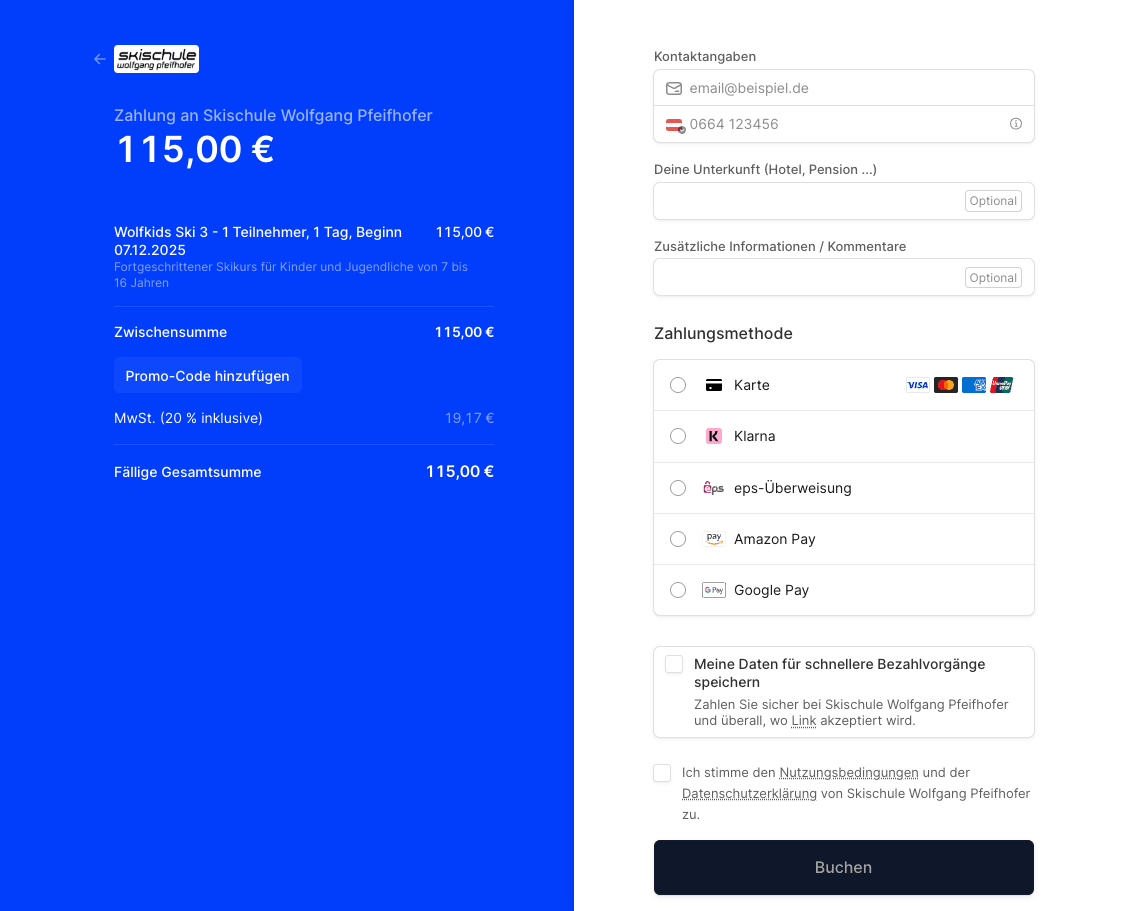Click the Klarna logo icon

(x=713, y=436)
